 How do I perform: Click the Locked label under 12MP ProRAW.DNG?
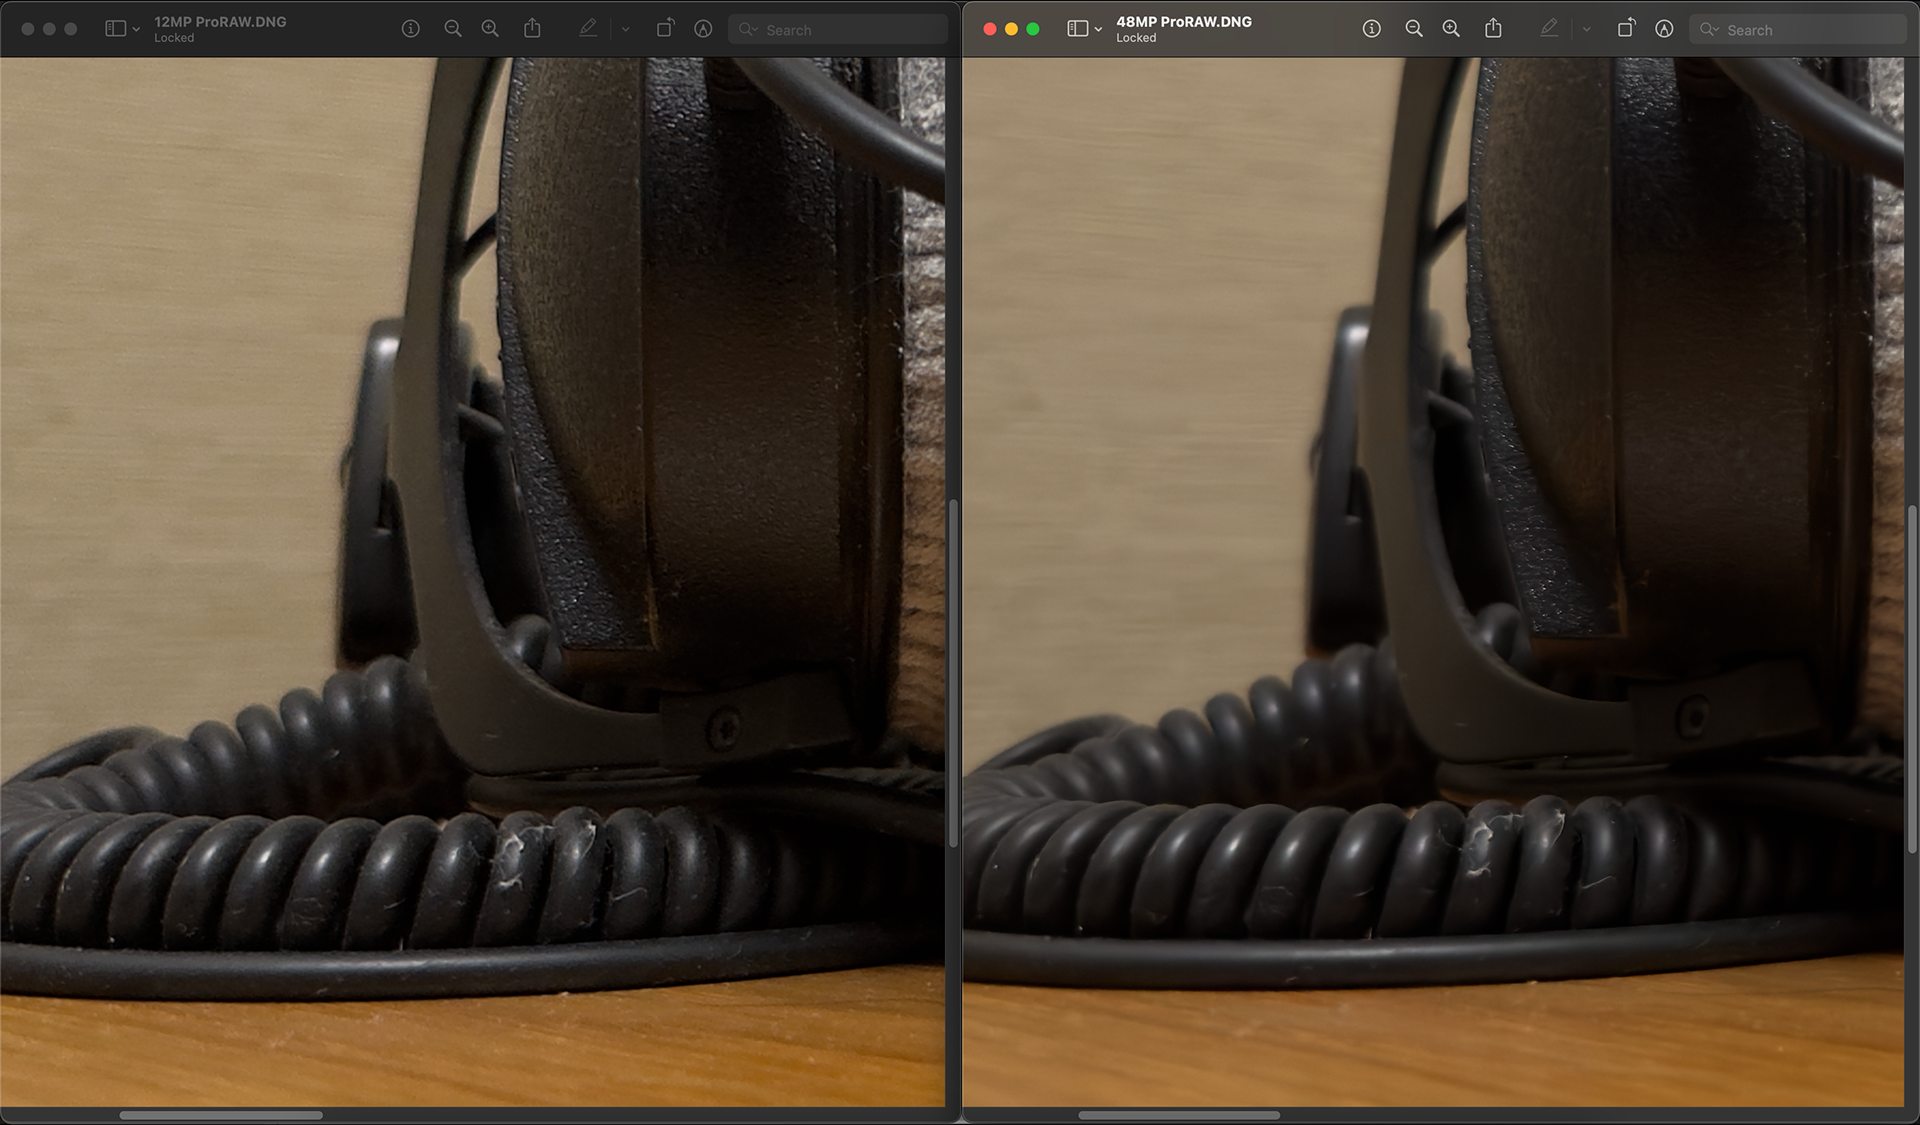(174, 38)
